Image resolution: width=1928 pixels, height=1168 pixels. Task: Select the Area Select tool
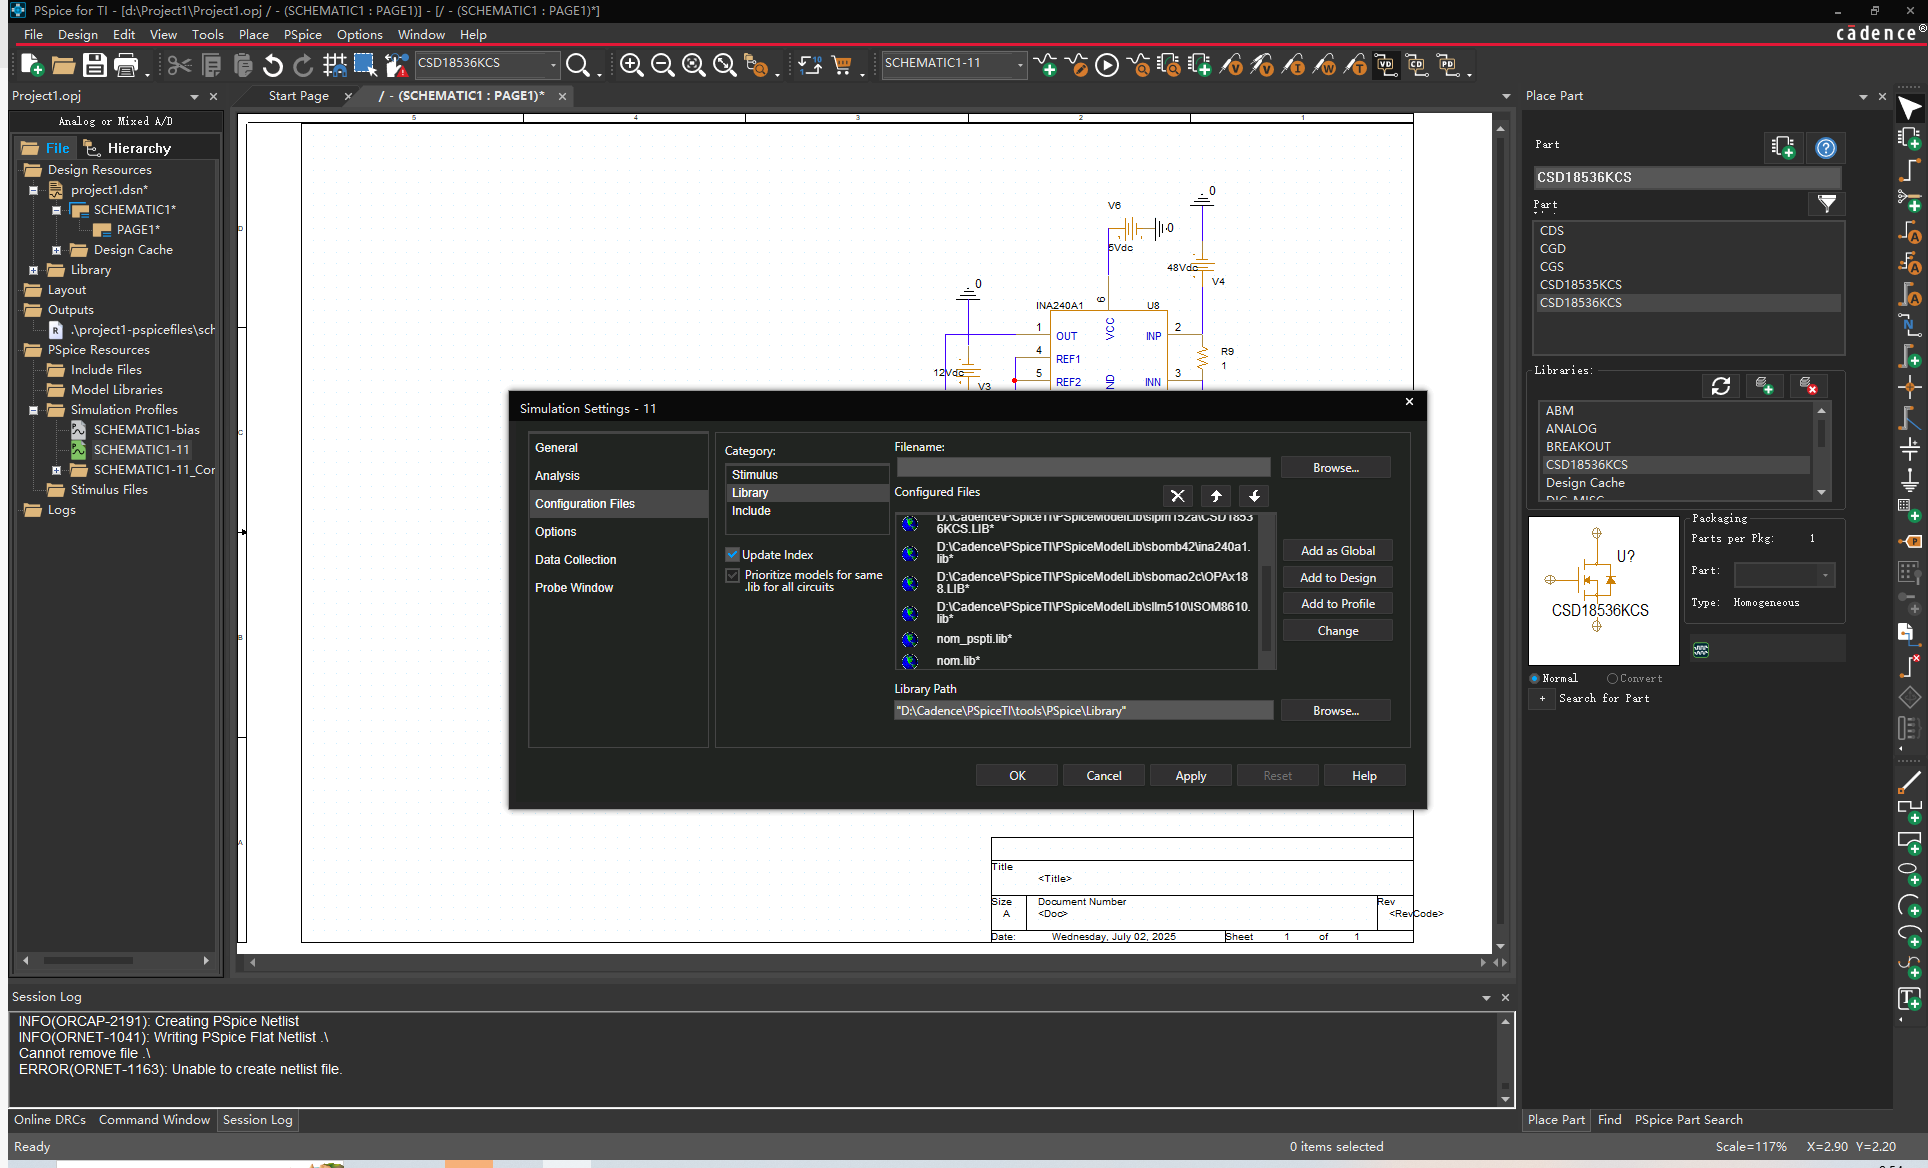pos(365,65)
